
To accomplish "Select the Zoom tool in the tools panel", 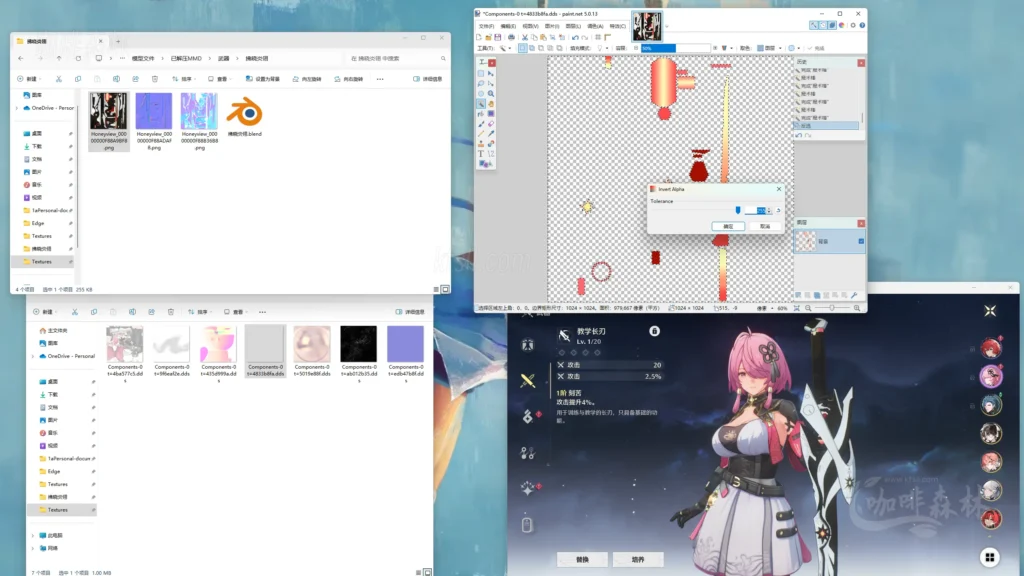I will [493, 95].
